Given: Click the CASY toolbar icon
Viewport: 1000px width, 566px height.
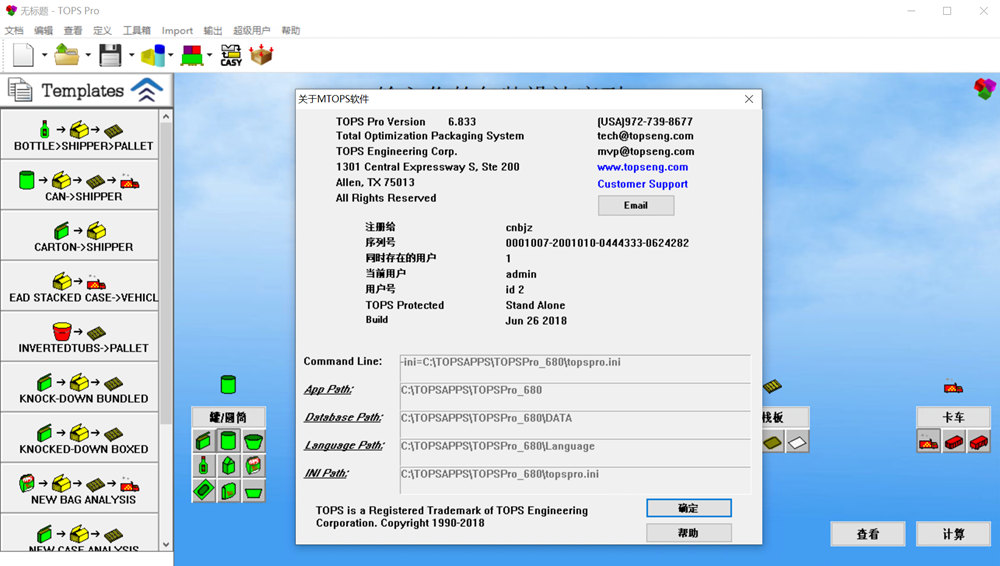Looking at the screenshot, I should pyautogui.click(x=231, y=56).
